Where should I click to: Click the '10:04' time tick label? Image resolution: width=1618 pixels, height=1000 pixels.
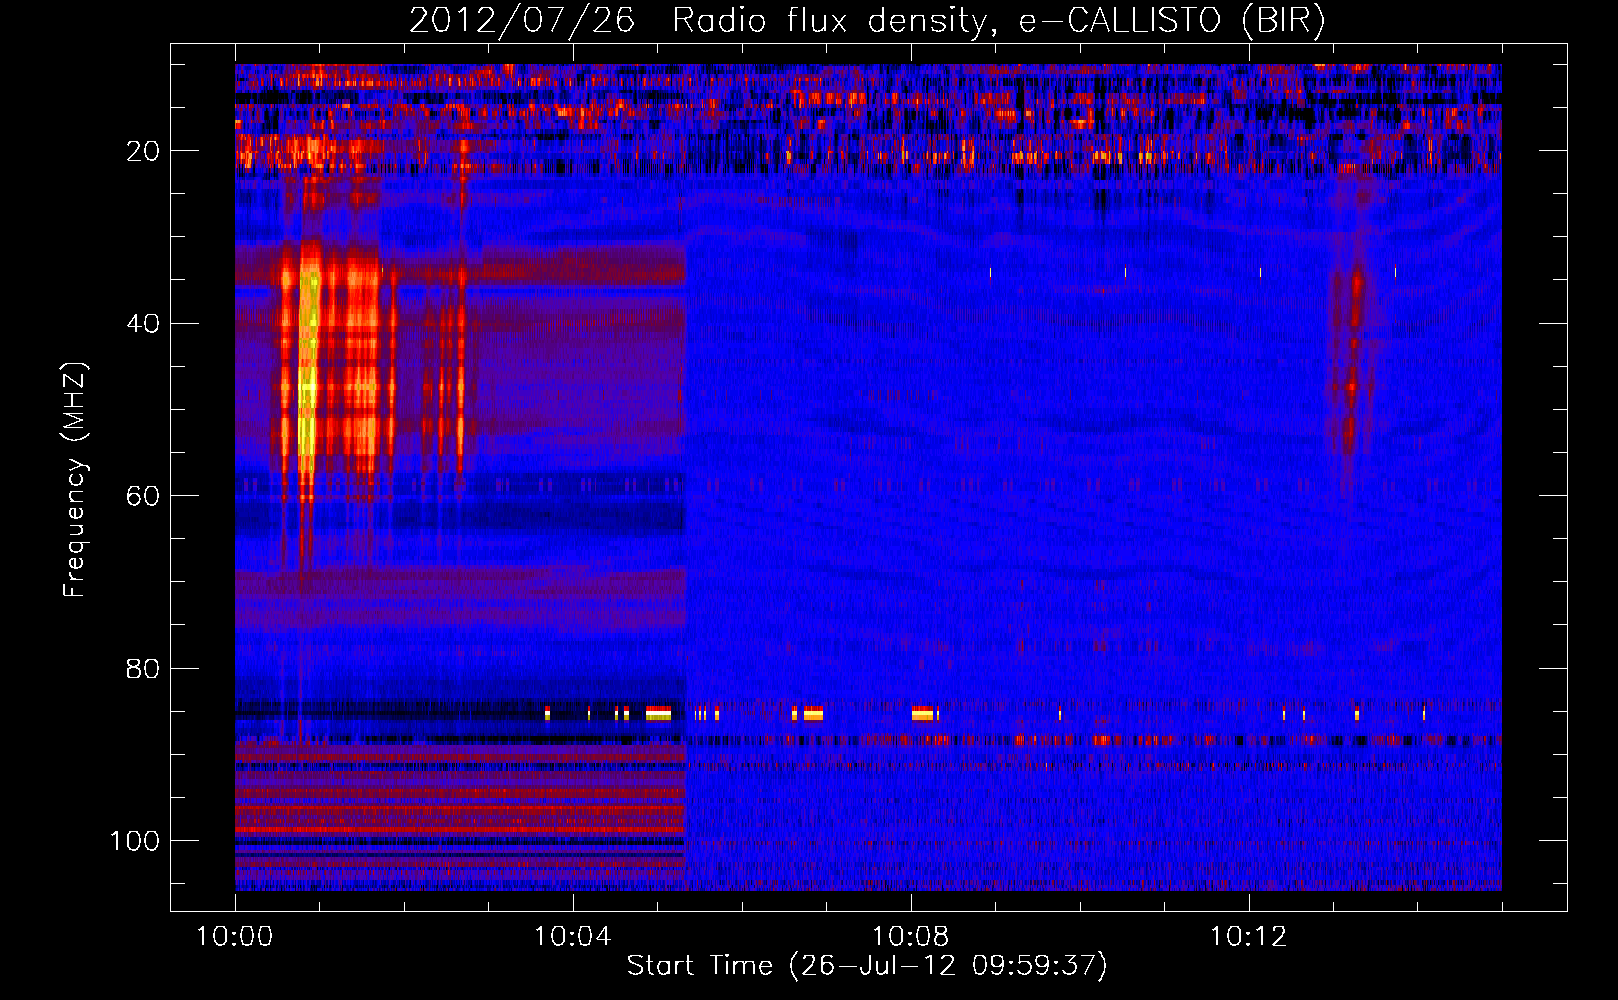tap(573, 937)
